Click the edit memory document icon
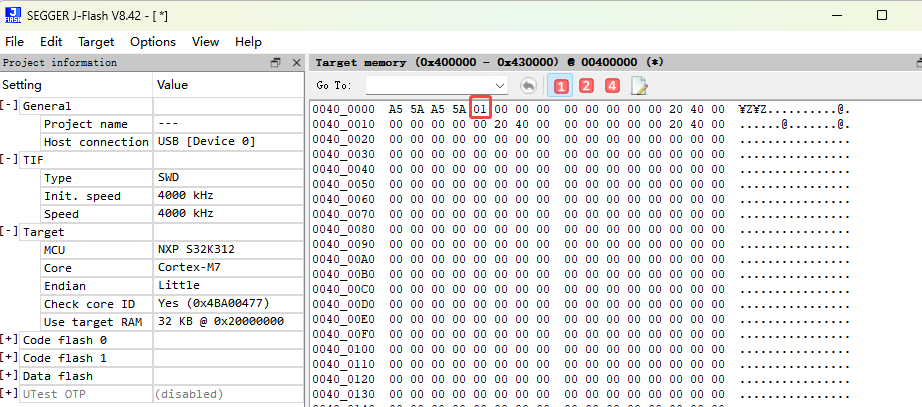Viewport: 922px width, 407px height. click(x=639, y=86)
